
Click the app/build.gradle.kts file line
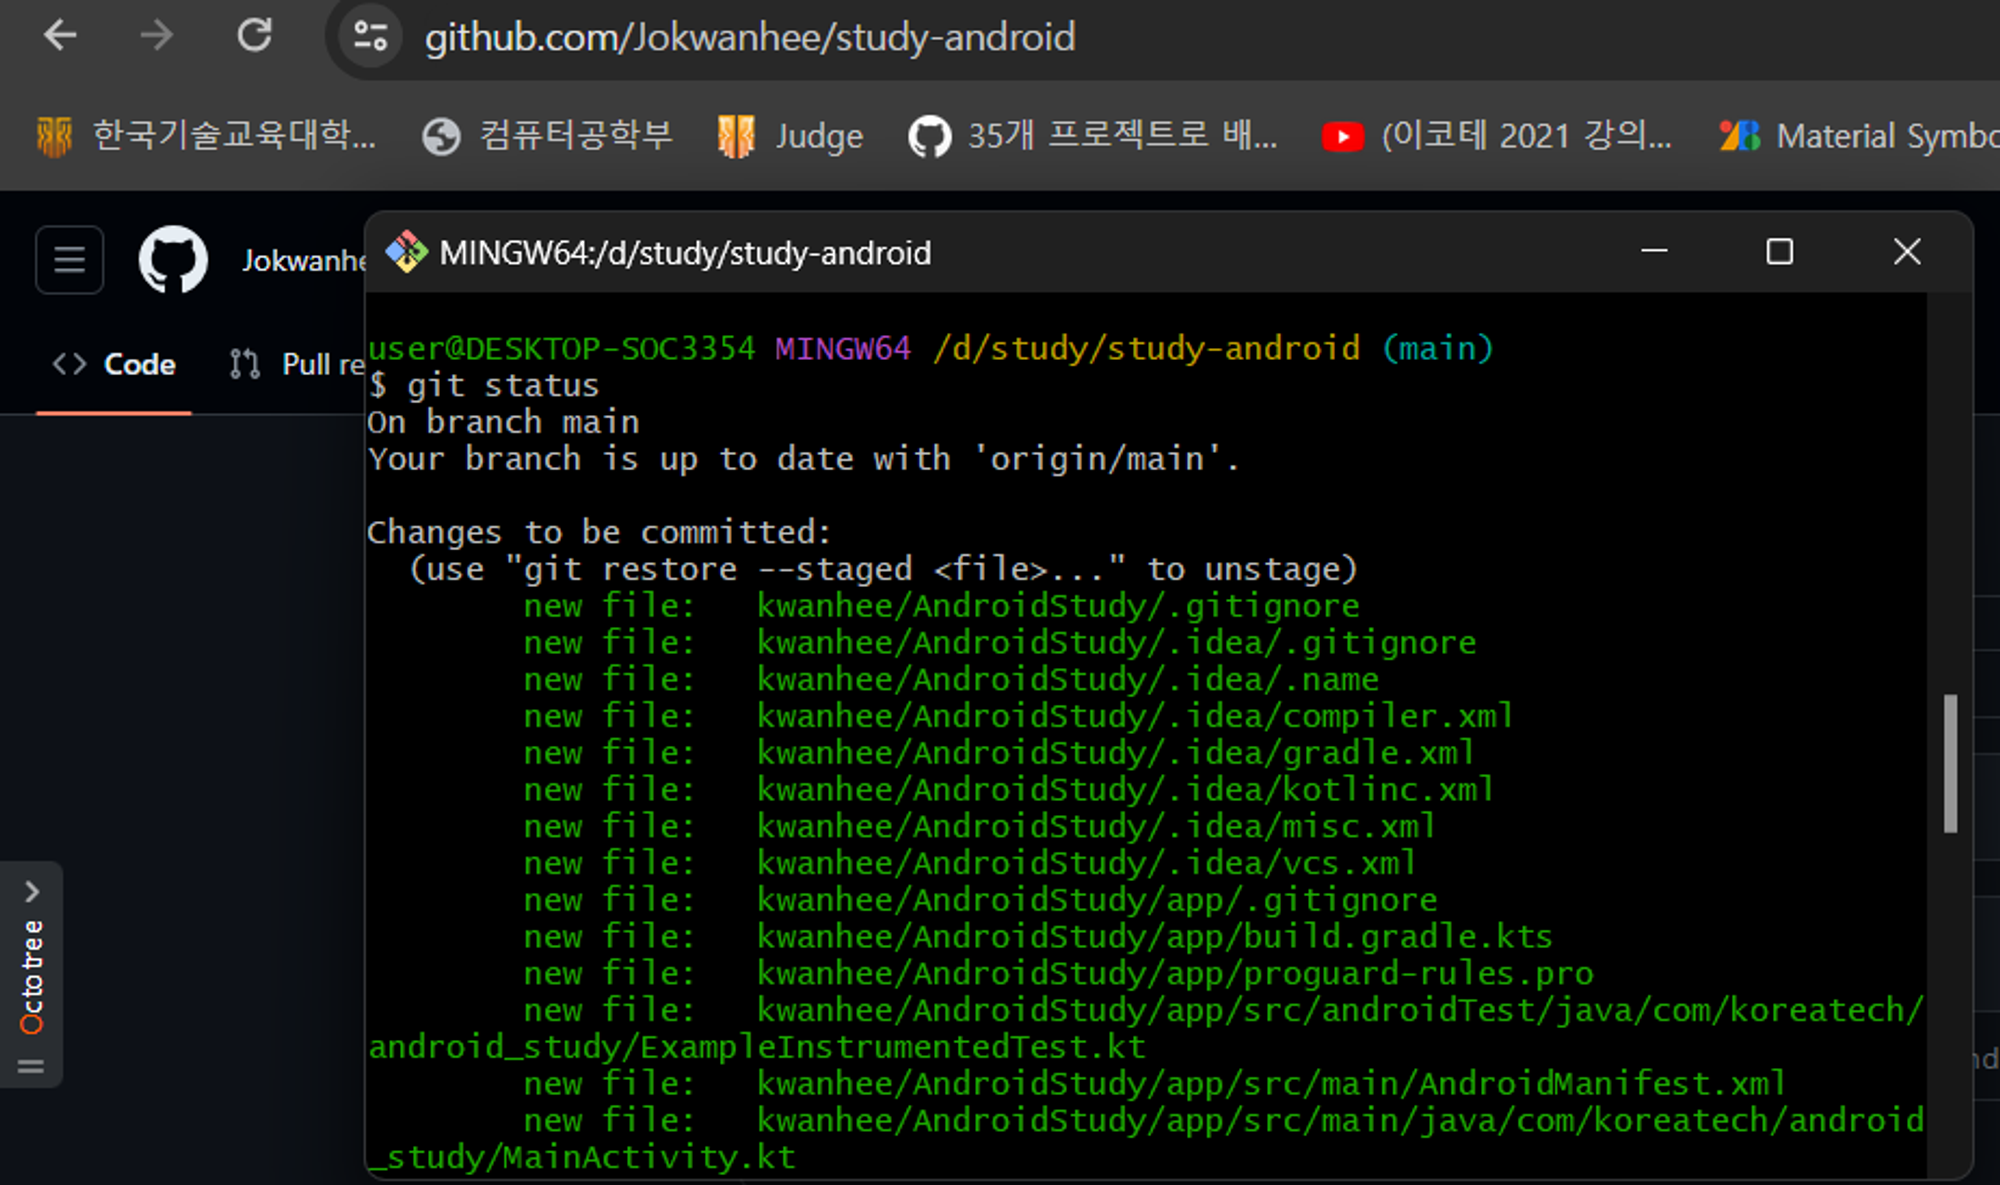pyautogui.click(x=1038, y=937)
